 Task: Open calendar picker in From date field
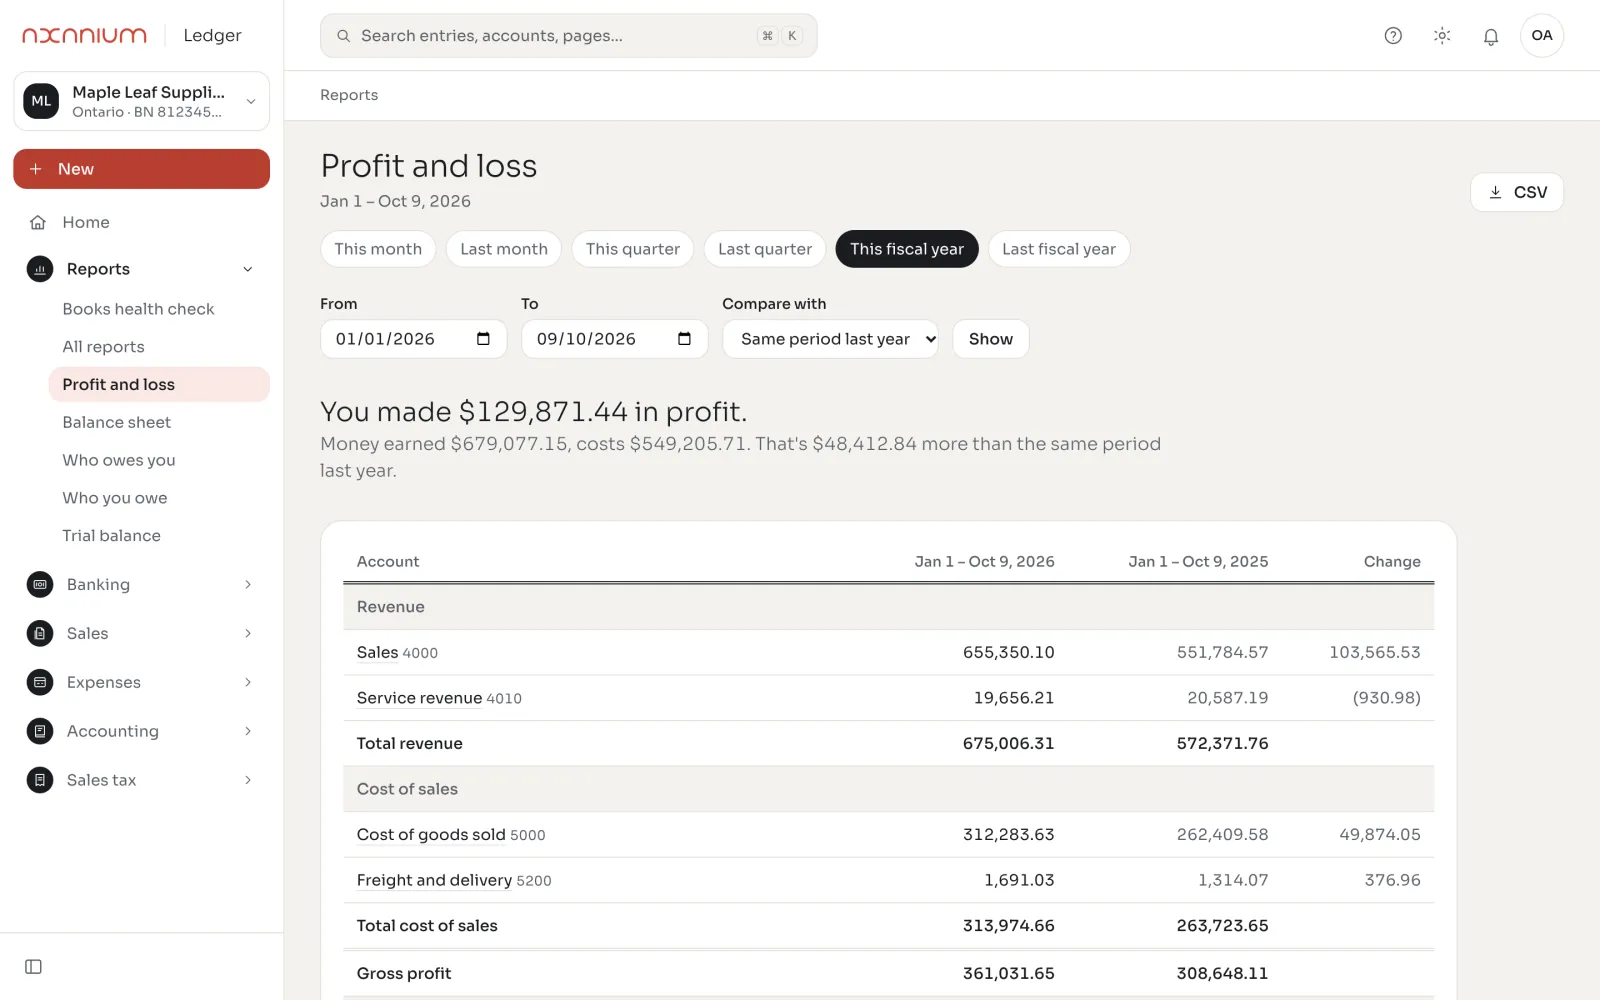(483, 339)
